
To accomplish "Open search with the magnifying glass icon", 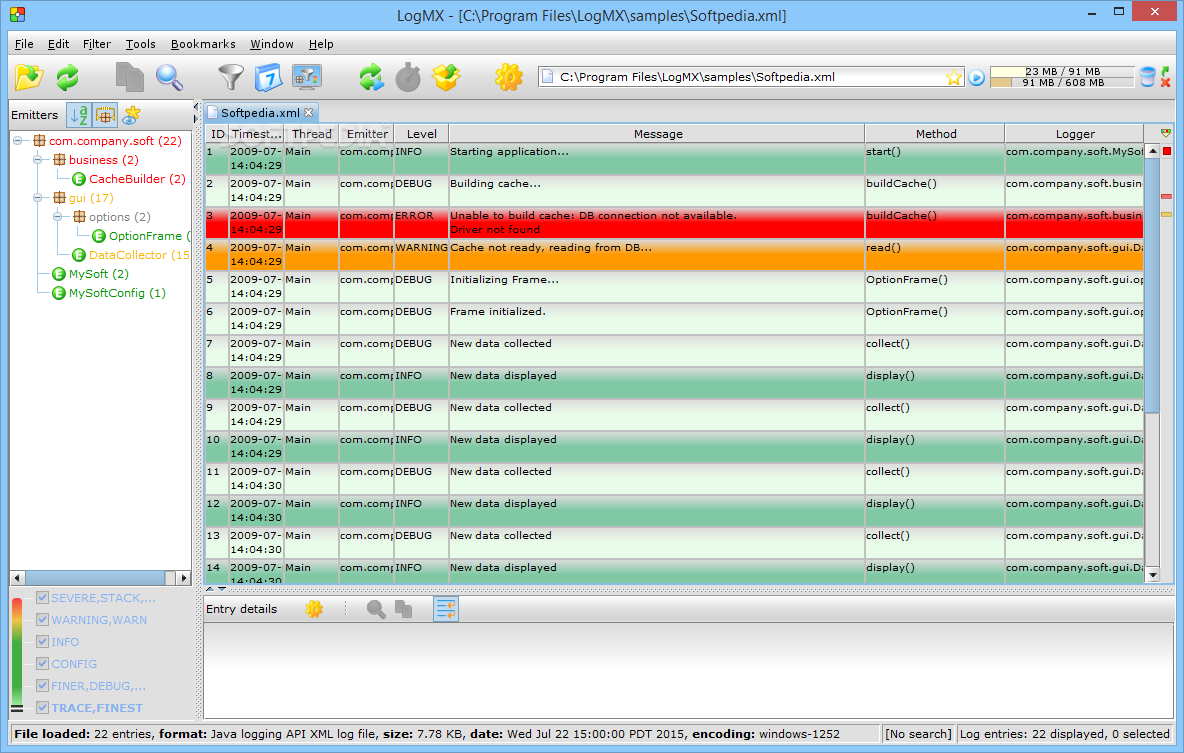I will pos(169,77).
